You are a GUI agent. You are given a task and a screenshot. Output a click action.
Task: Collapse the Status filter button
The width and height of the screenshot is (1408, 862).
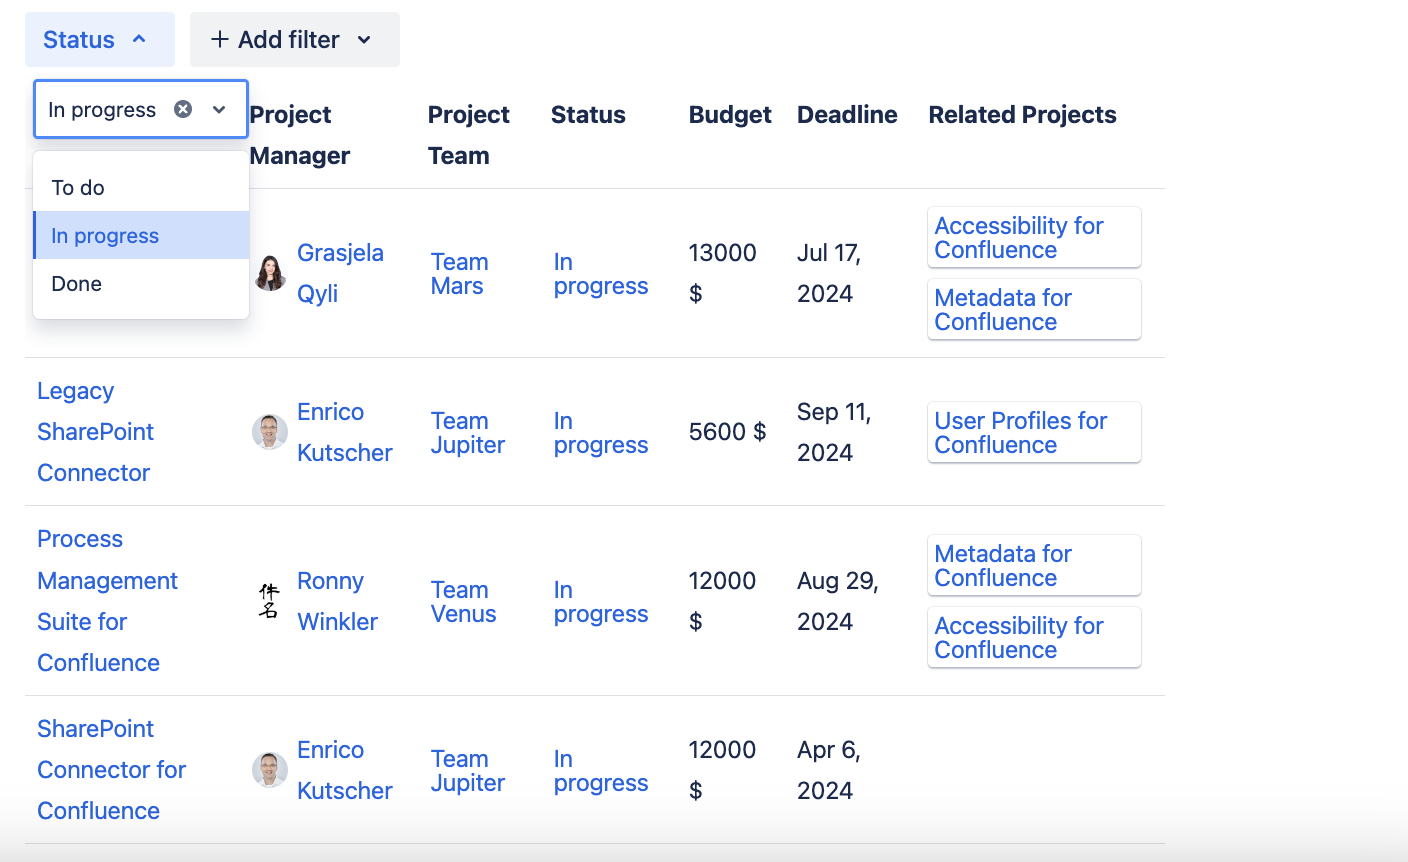pyautogui.click(x=99, y=40)
